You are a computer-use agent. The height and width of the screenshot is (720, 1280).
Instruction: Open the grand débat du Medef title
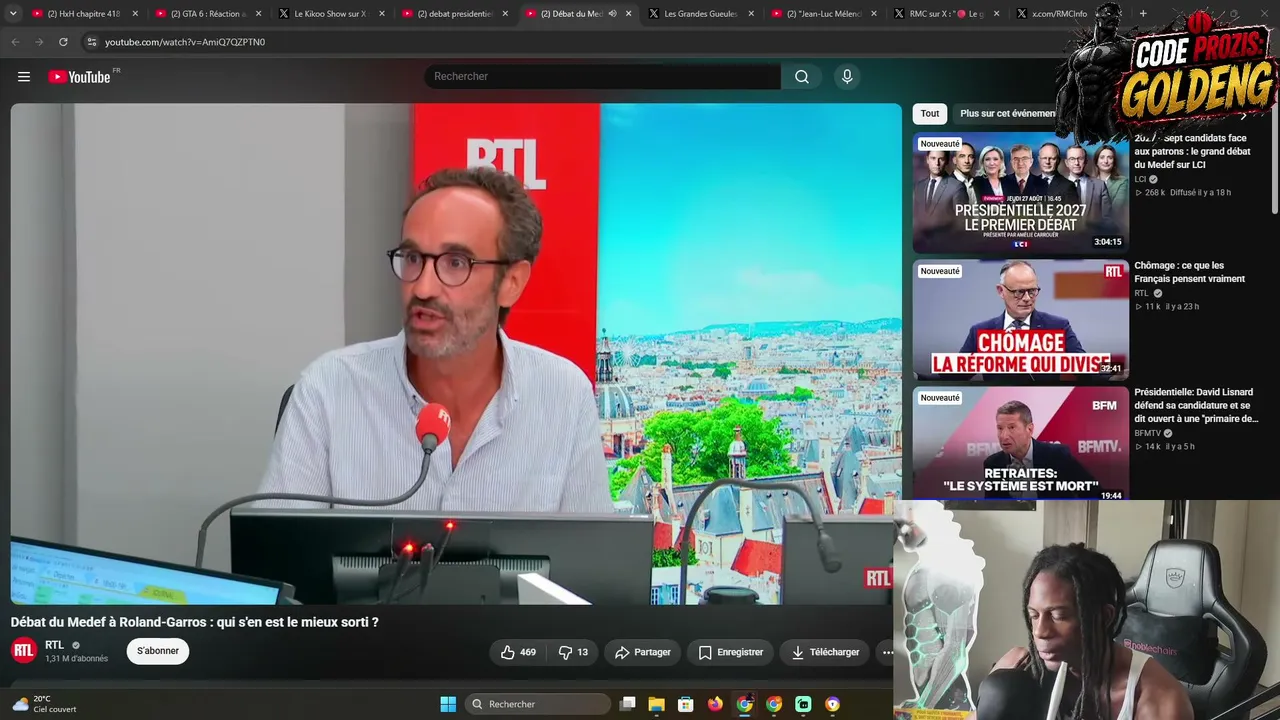pyautogui.click(x=1193, y=151)
